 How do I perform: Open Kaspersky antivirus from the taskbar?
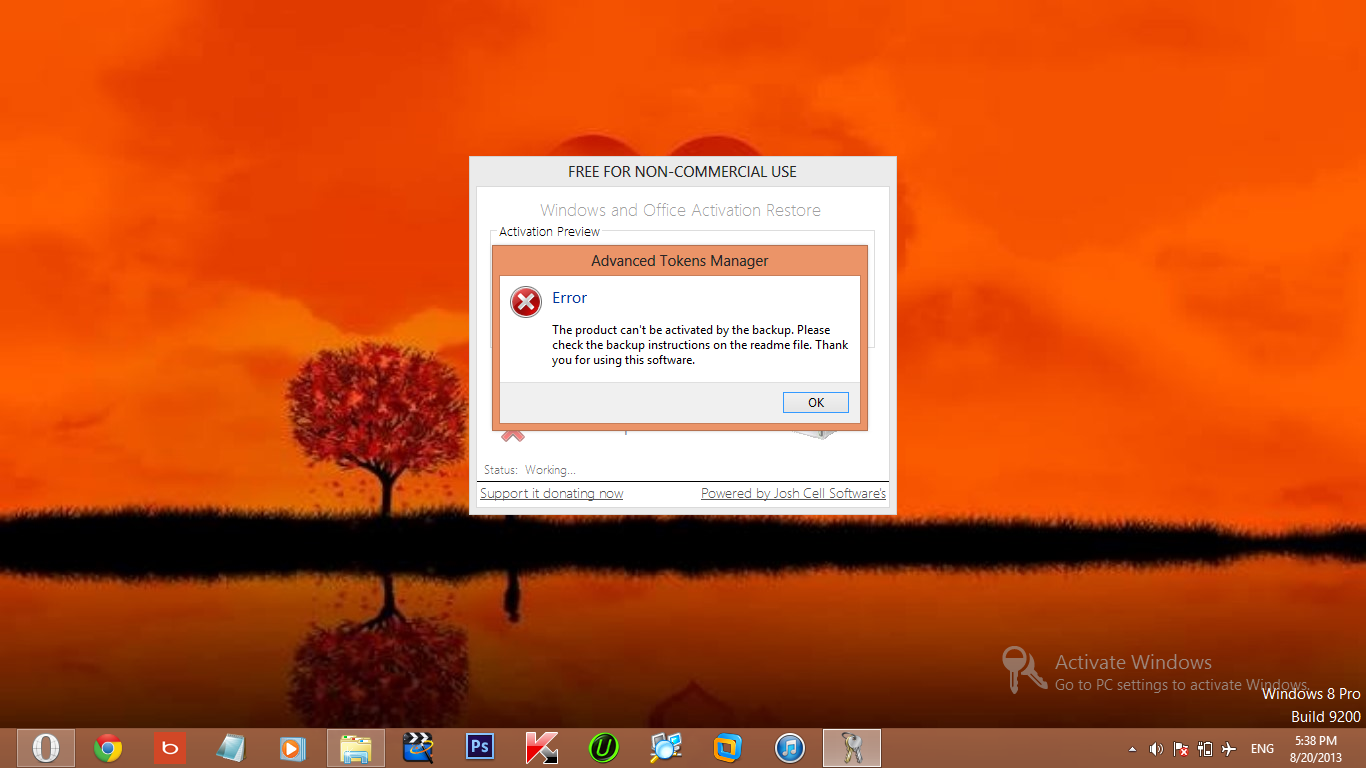coord(541,748)
